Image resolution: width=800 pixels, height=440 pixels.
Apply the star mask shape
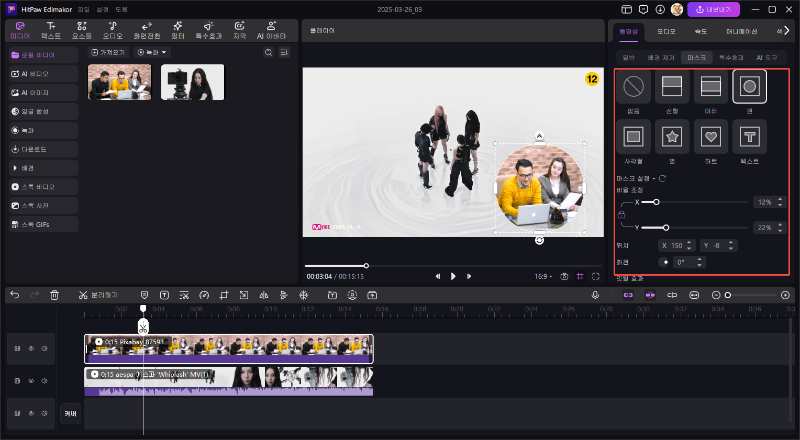pyautogui.click(x=672, y=136)
